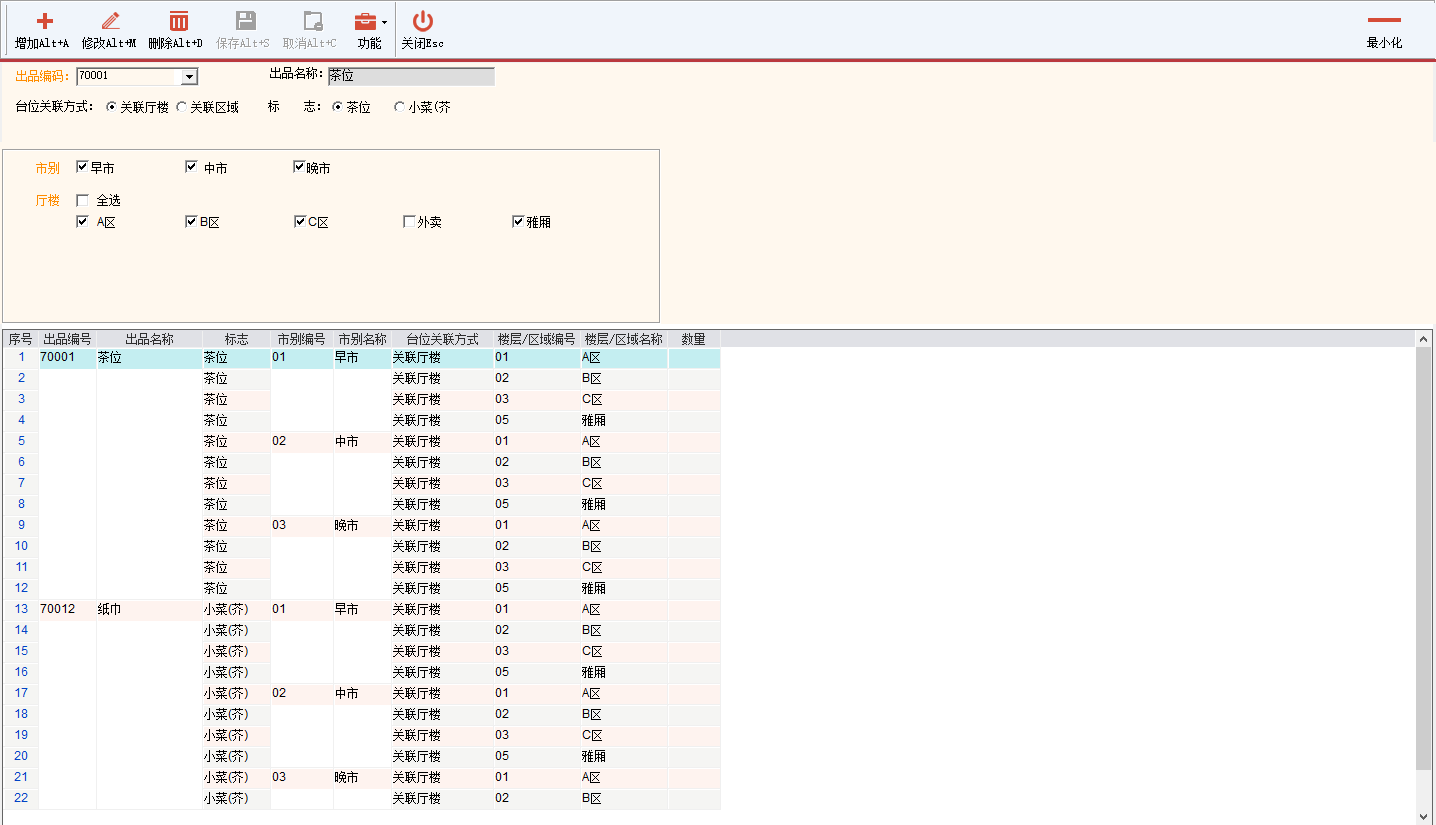1436x825 pixels.
Task: Click the 楼层/区域编号 column header
Action: [537, 339]
